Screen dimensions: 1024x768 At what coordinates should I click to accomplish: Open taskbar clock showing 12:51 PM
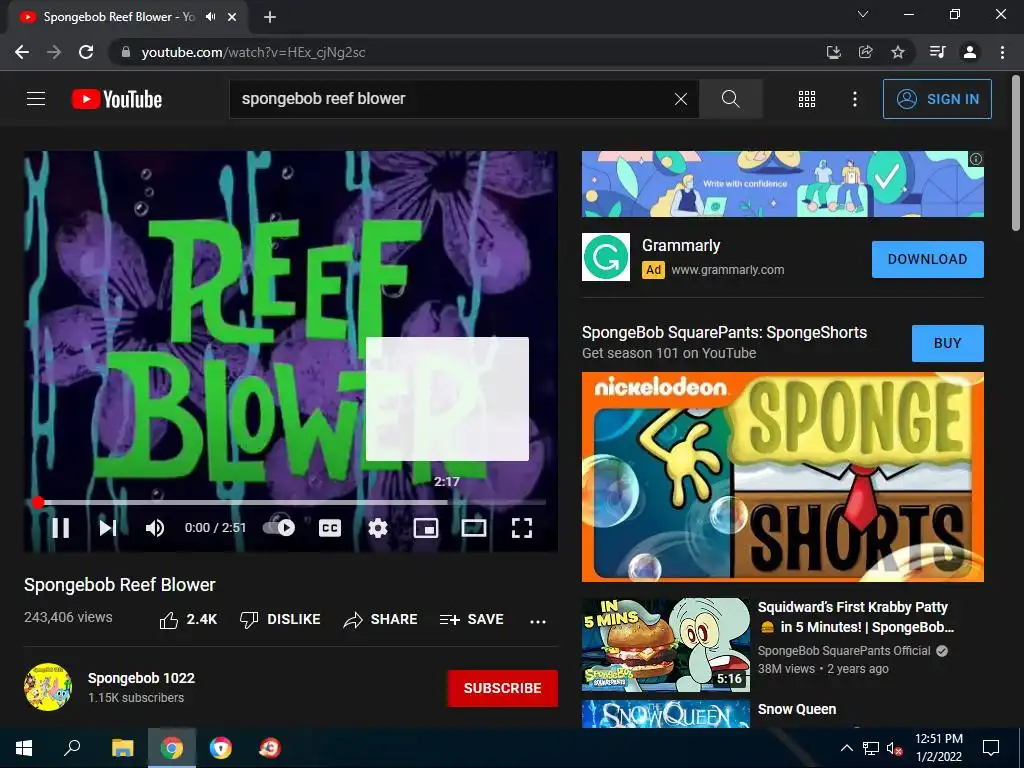point(938,748)
